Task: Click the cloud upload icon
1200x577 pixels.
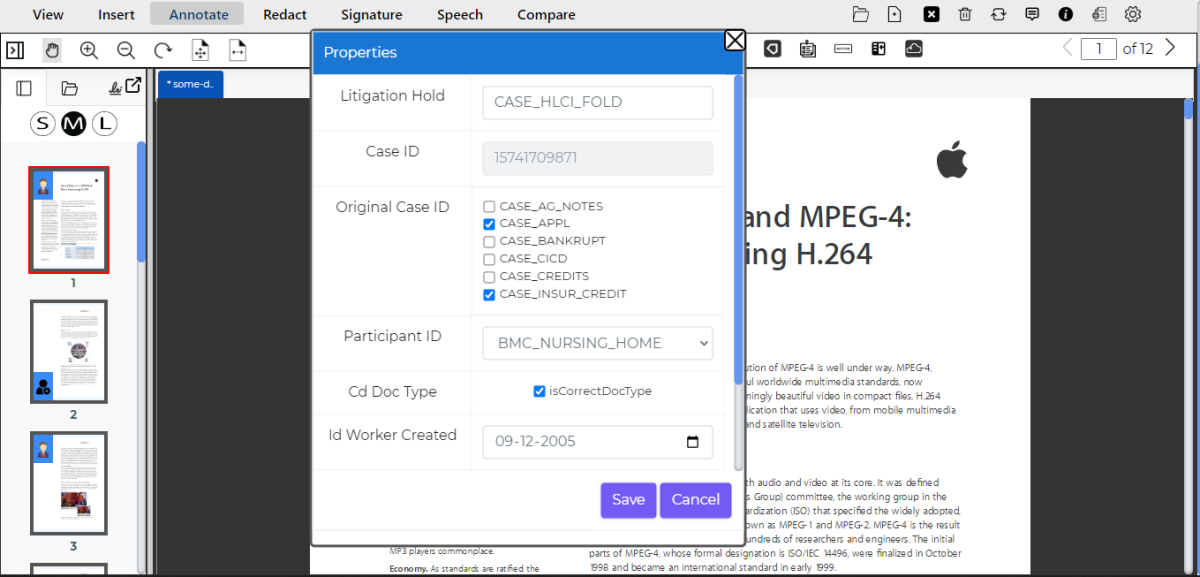Action: 913,49
